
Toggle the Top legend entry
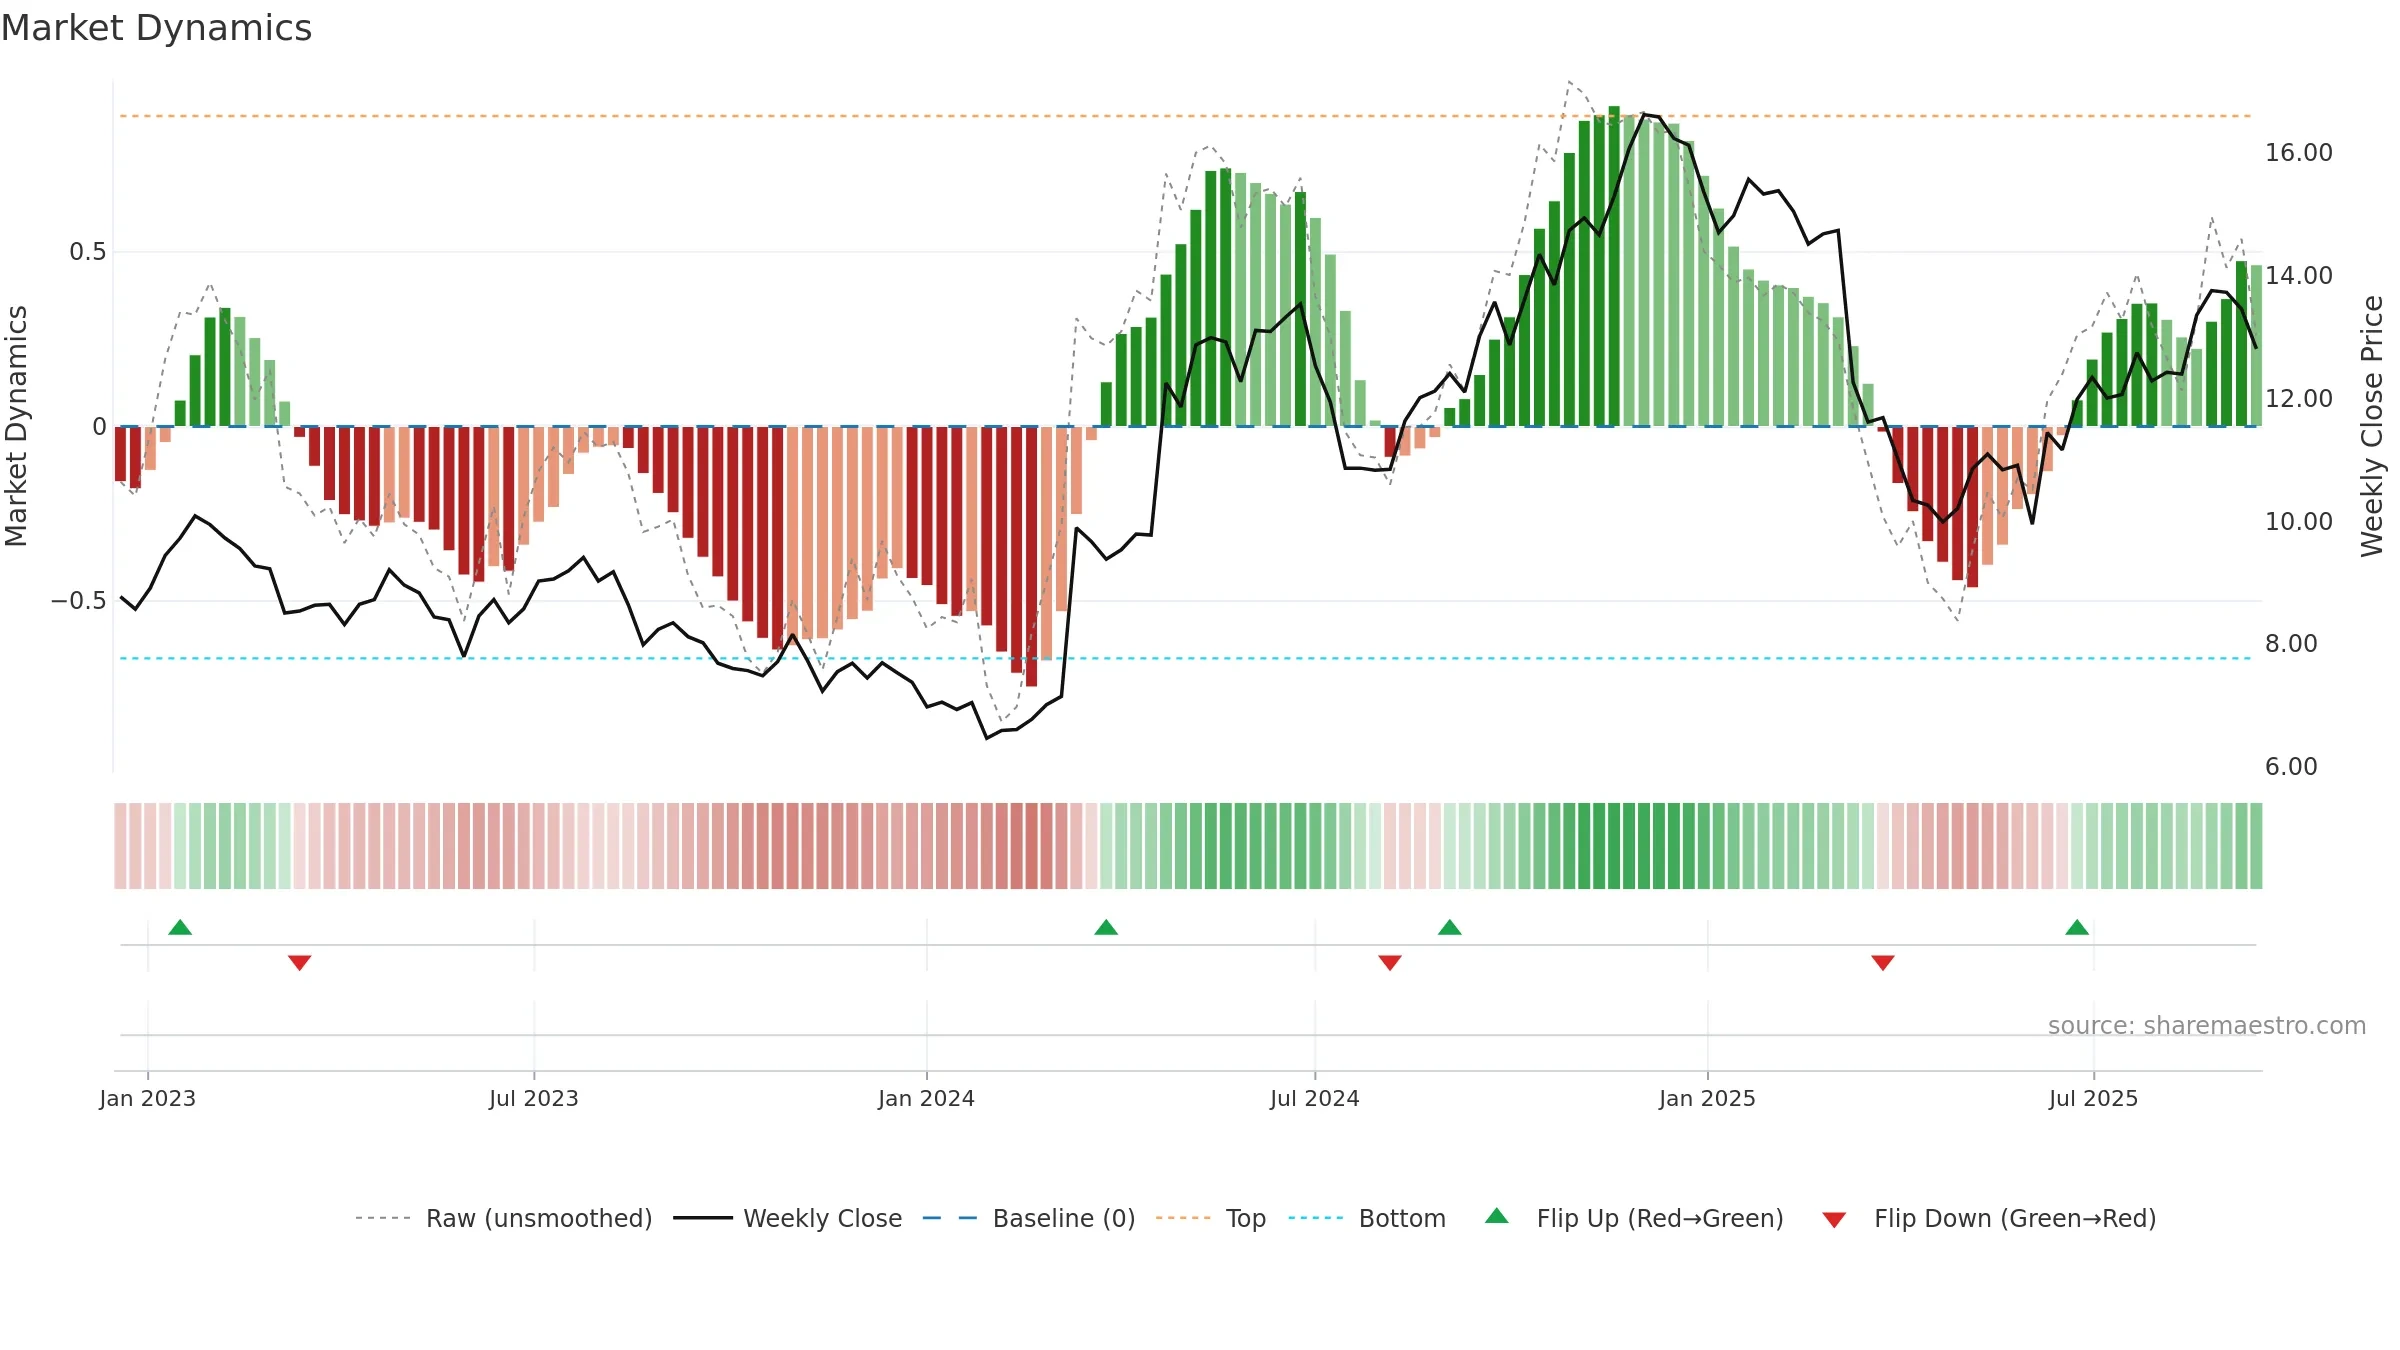point(1211,1218)
